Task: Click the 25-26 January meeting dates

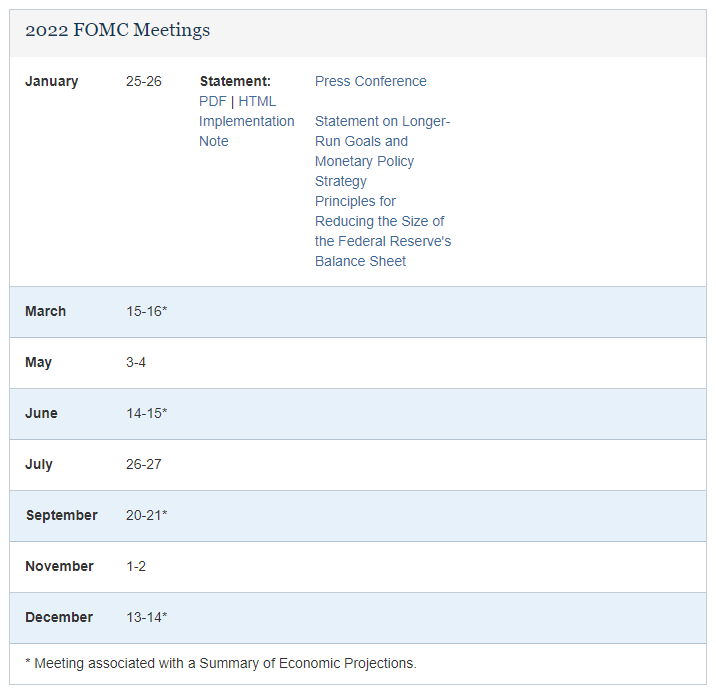Action: (x=143, y=81)
